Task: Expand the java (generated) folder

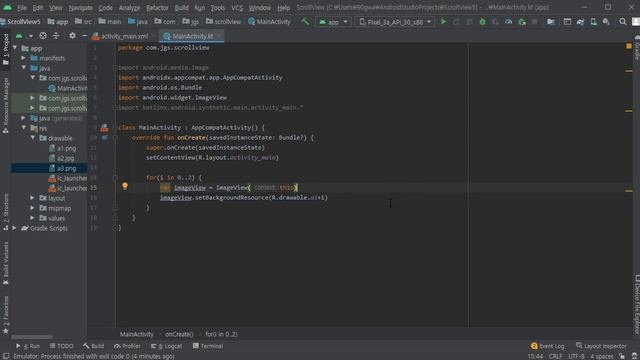Action: (24, 118)
